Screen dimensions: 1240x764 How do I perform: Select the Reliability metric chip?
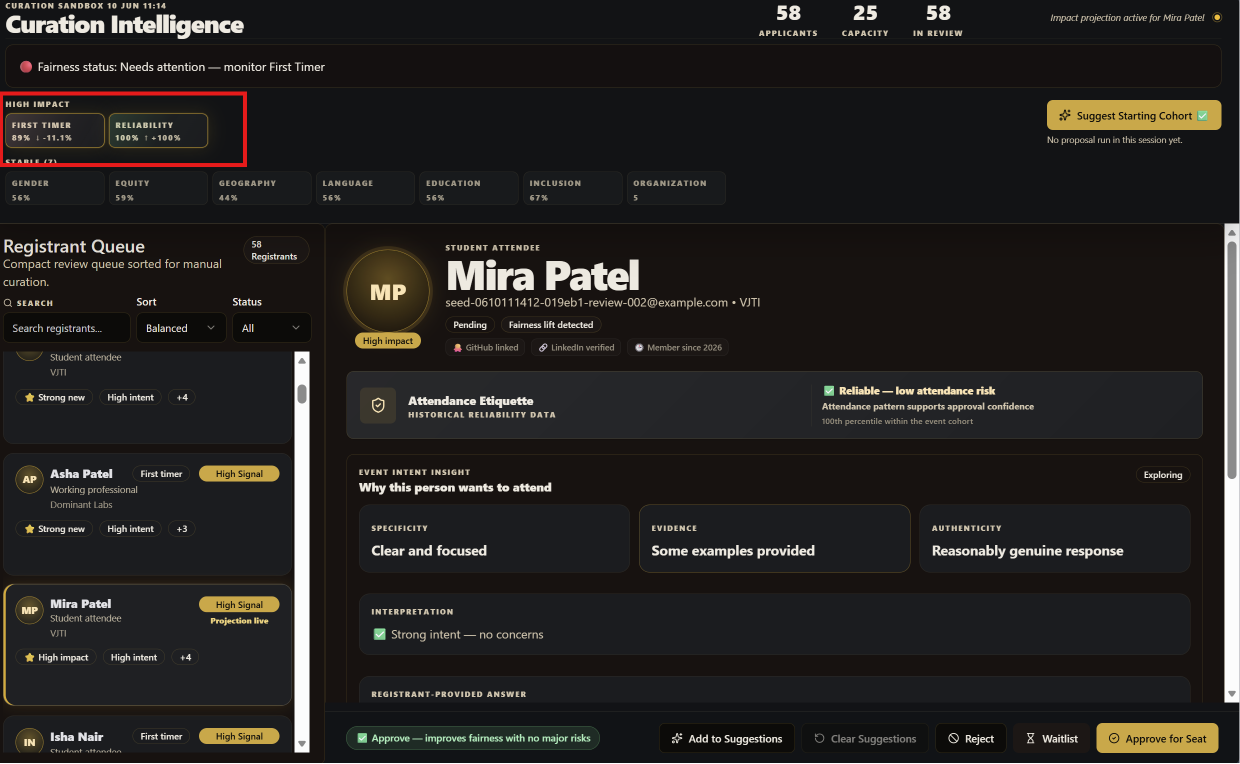coord(158,131)
